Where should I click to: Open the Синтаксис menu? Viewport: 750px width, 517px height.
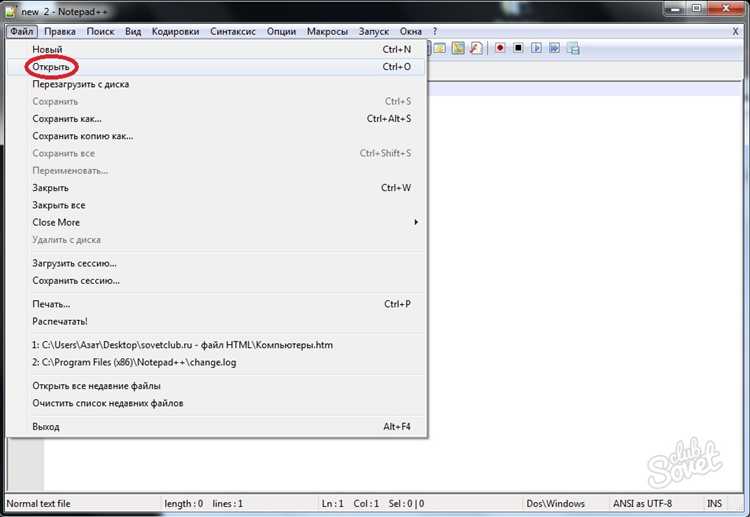point(233,32)
